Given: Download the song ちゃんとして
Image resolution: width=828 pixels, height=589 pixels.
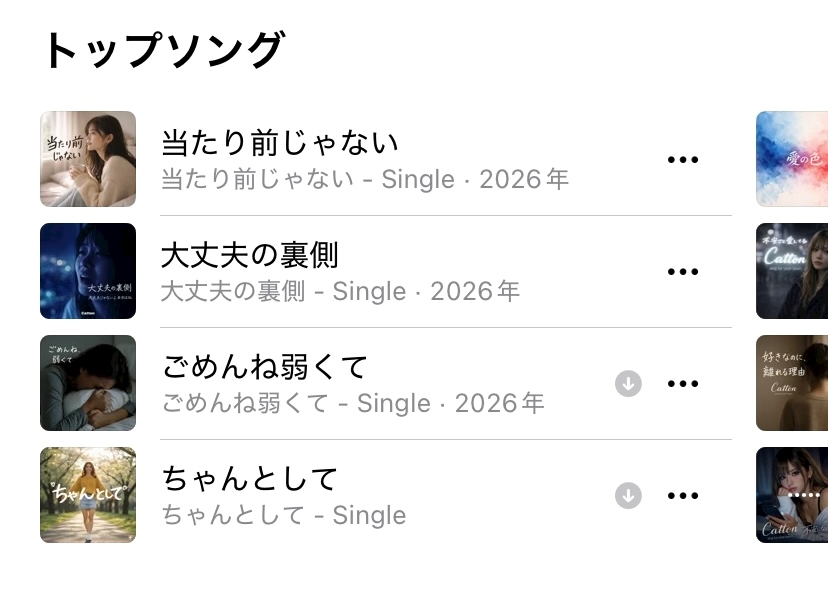Looking at the screenshot, I should [628, 496].
